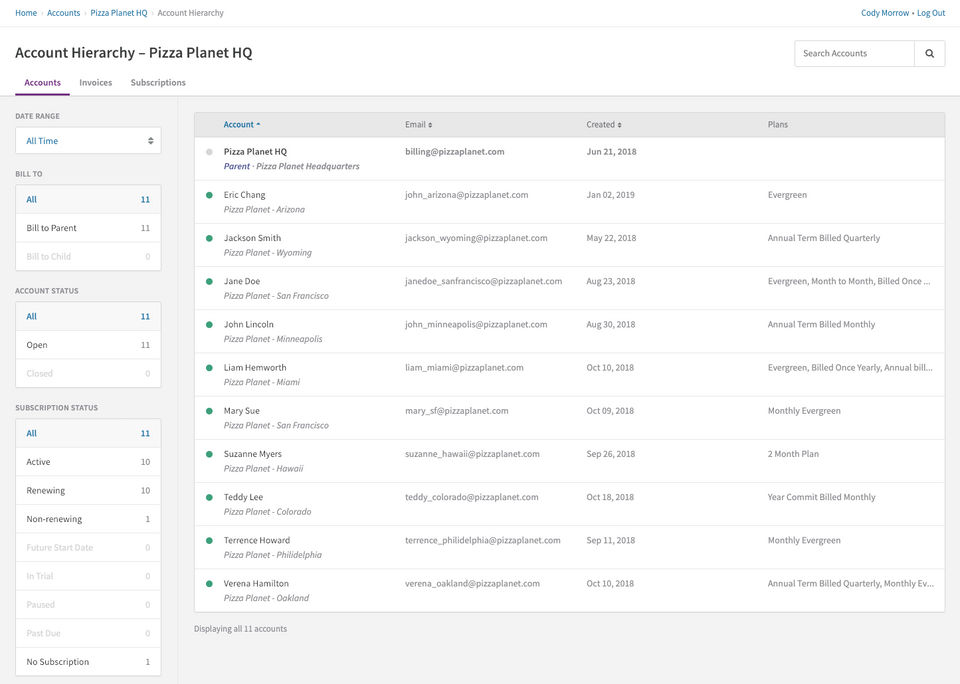
Task: Click the sort arrows on Created column
Action: tap(619, 125)
